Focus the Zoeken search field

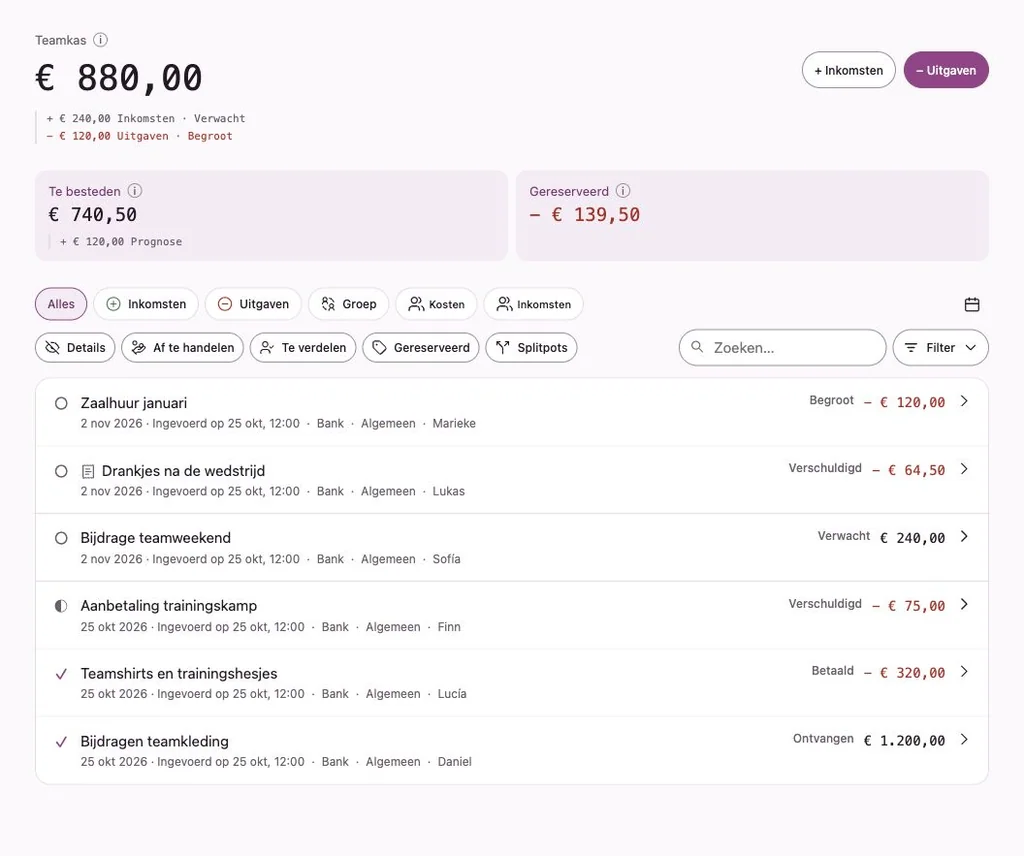coord(782,347)
